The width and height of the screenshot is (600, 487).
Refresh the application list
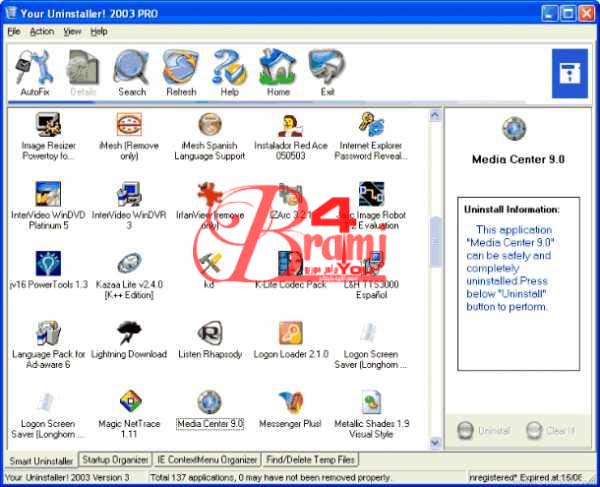181,72
